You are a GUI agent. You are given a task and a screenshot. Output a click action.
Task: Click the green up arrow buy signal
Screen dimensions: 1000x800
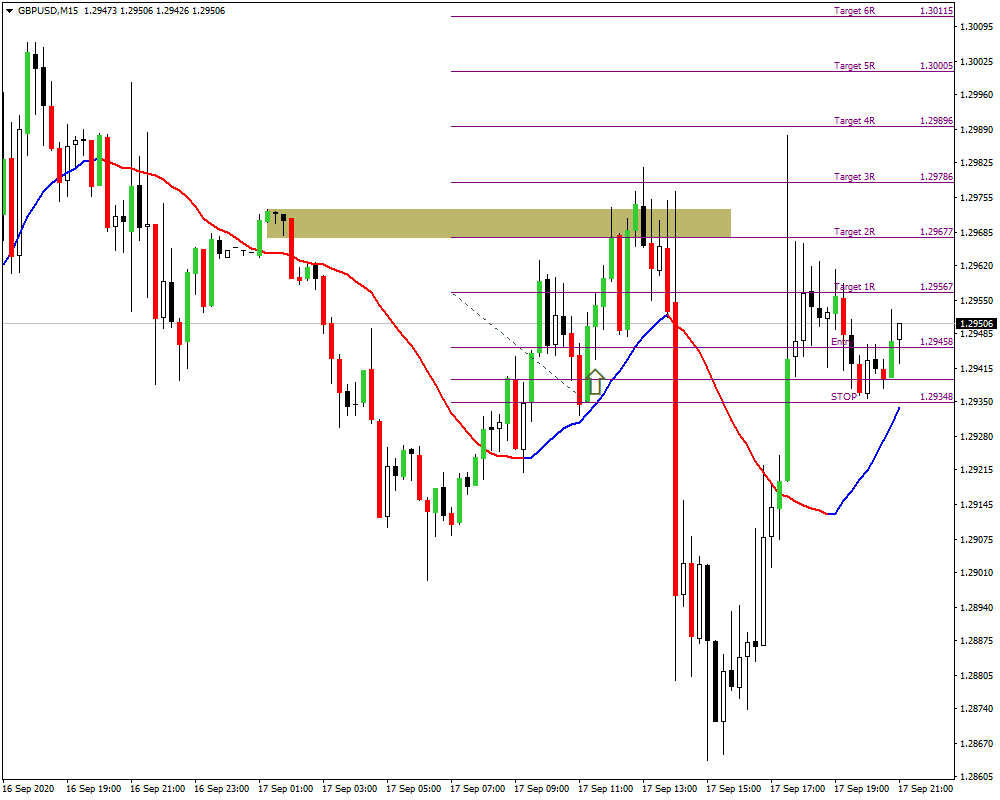click(x=595, y=381)
